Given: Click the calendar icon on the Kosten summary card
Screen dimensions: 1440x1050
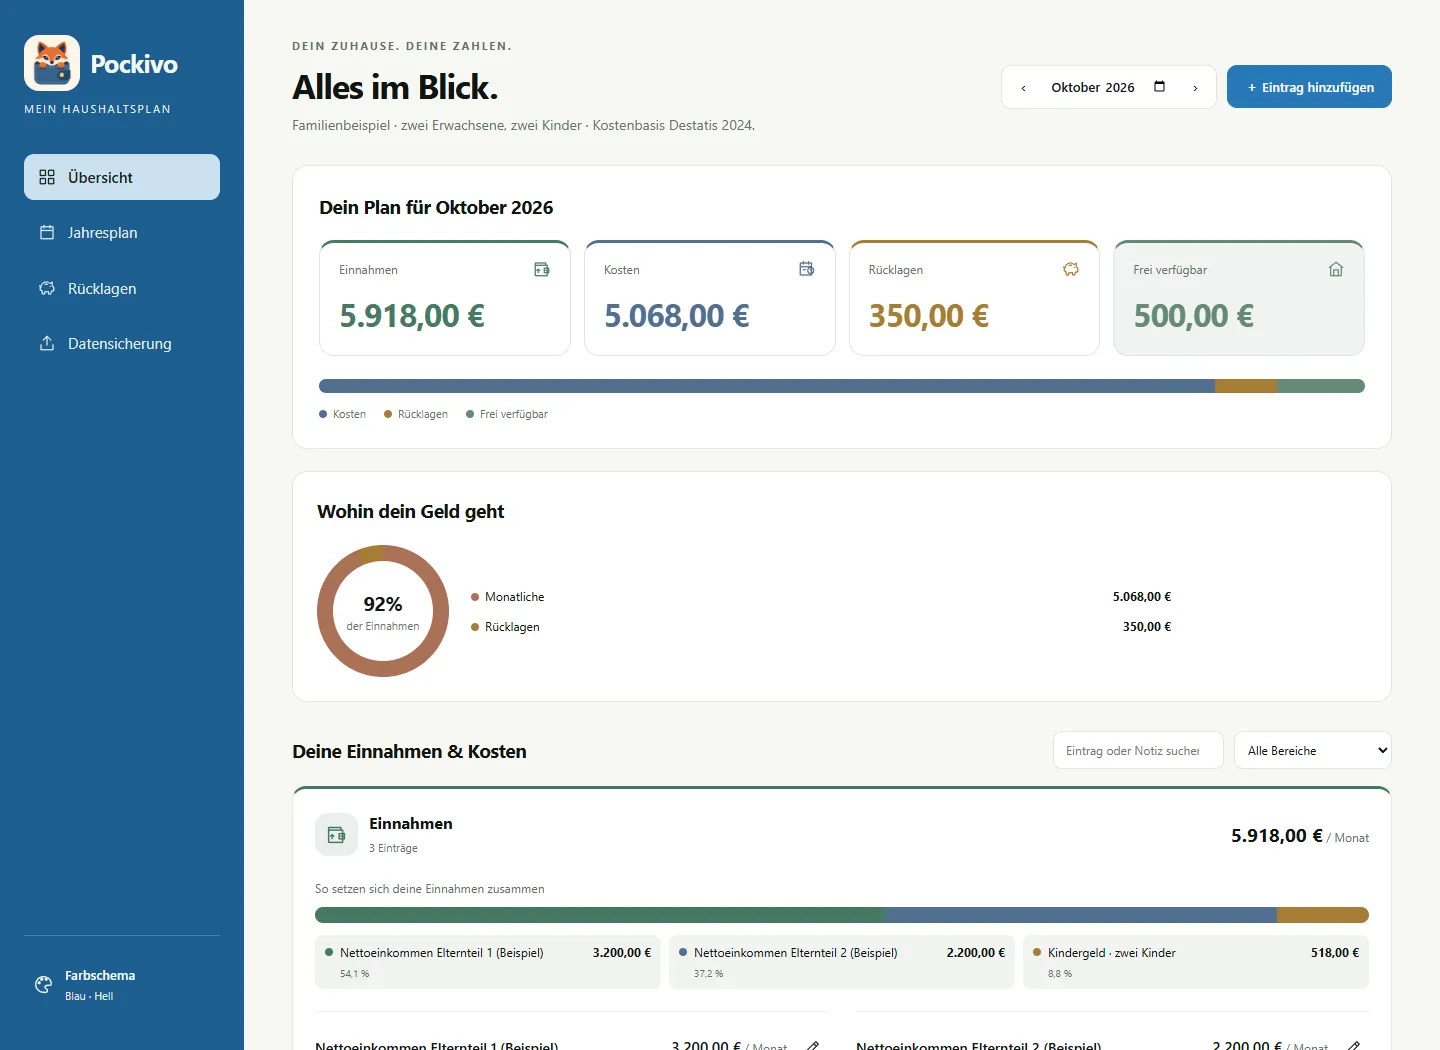Looking at the screenshot, I should tap(807, 269).
